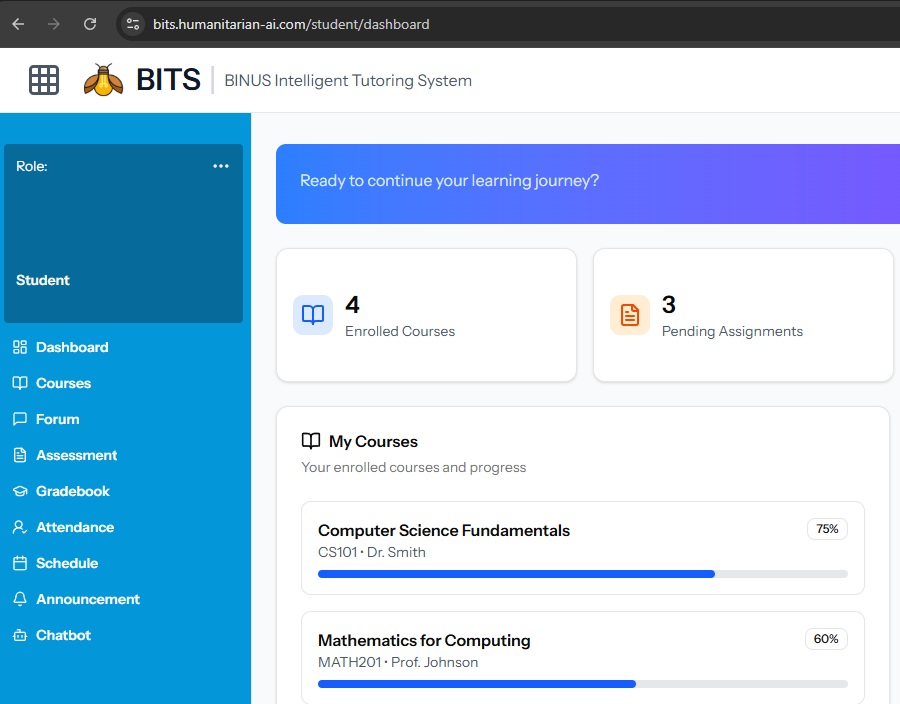This screenshot has width=900, height=704.
Task: Click the Computer Science Fundamentals progress bar
Action: [x=582, y=574]
